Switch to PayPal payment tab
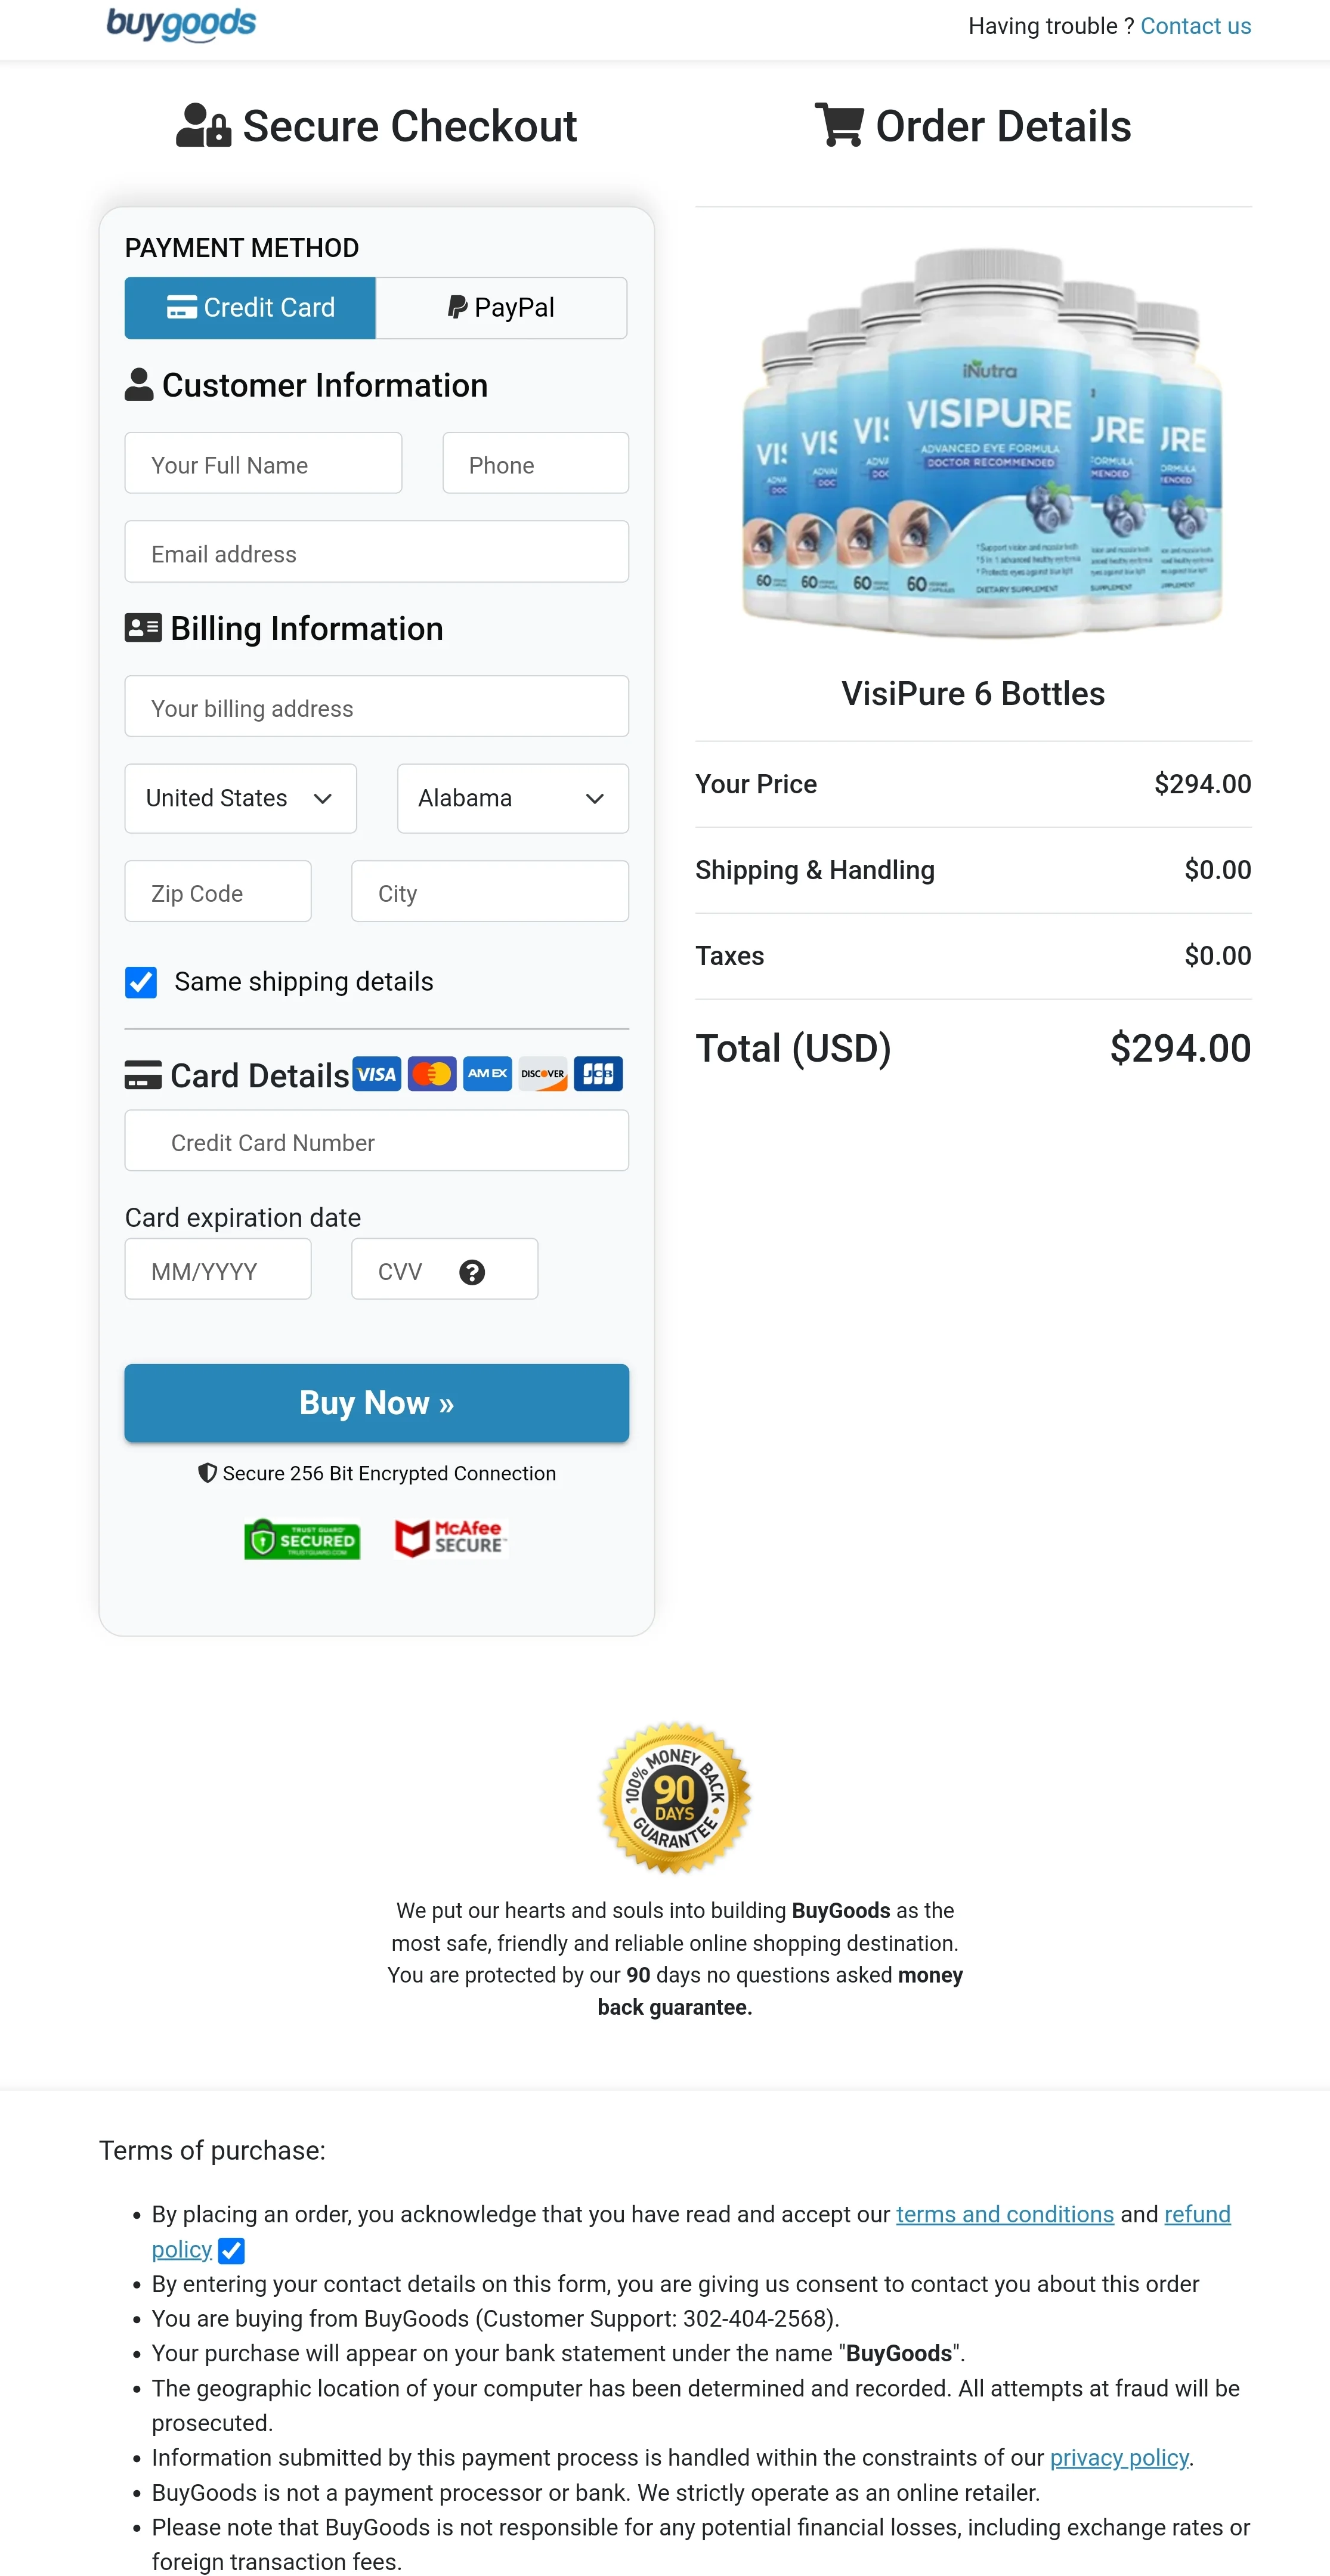 point(502,307)
